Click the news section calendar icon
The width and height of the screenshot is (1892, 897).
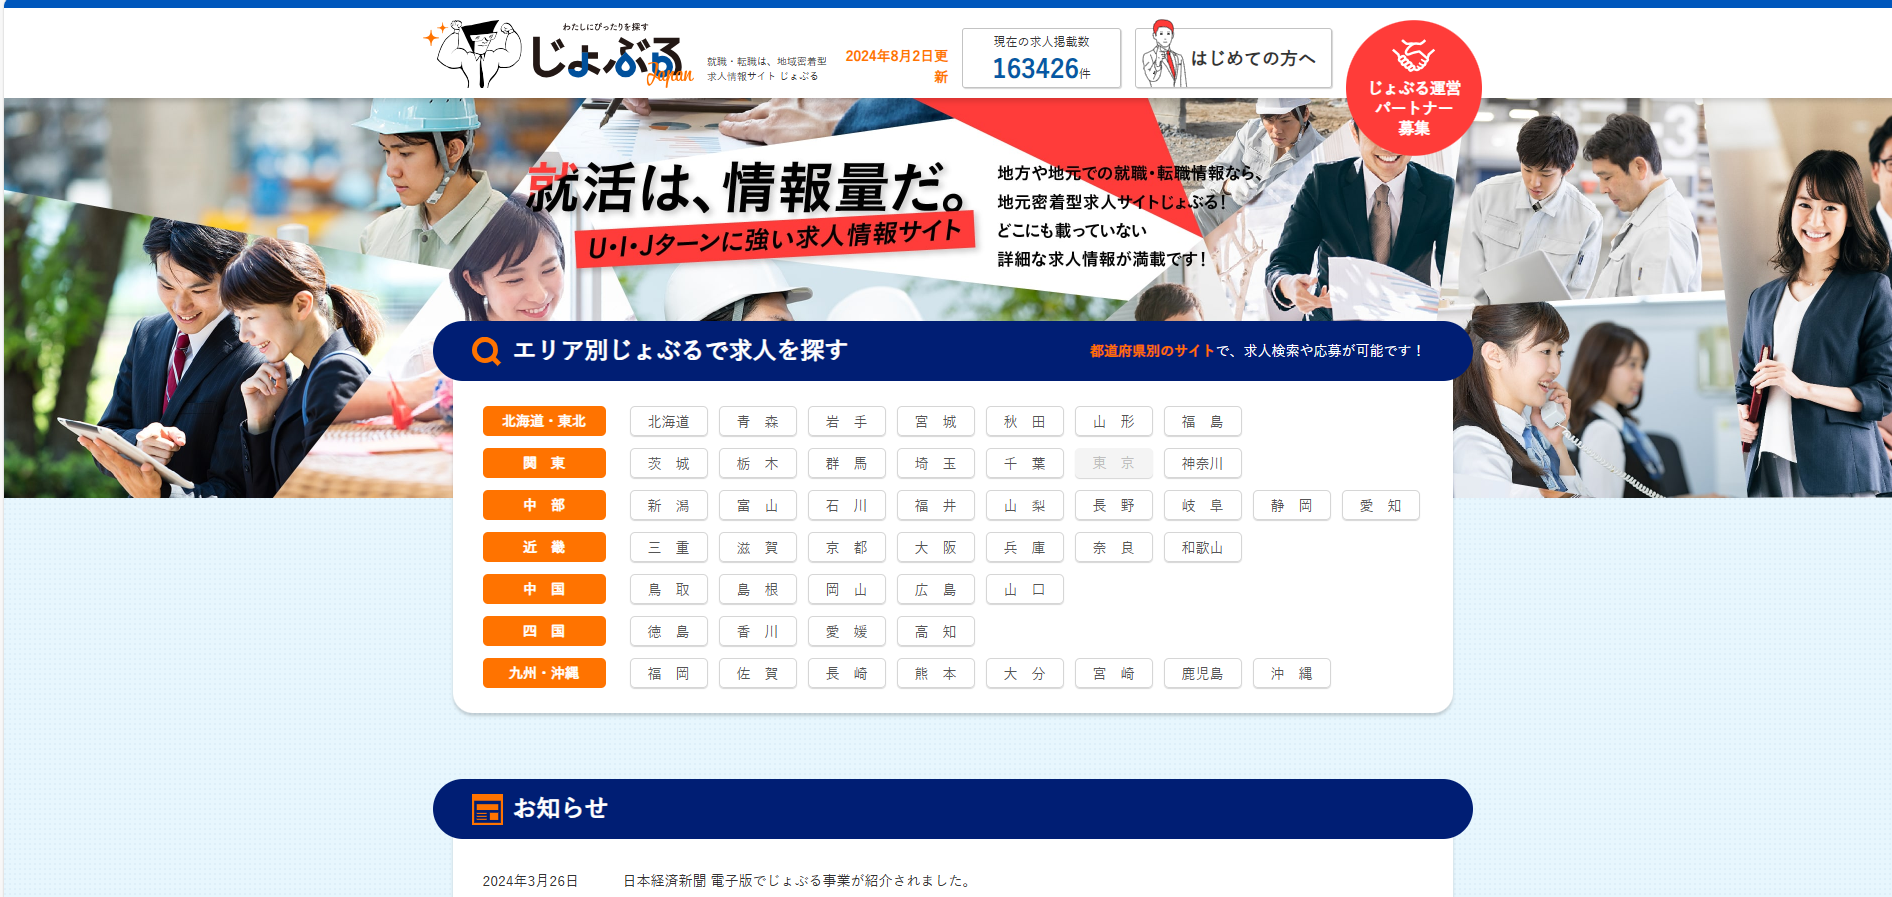487,809
